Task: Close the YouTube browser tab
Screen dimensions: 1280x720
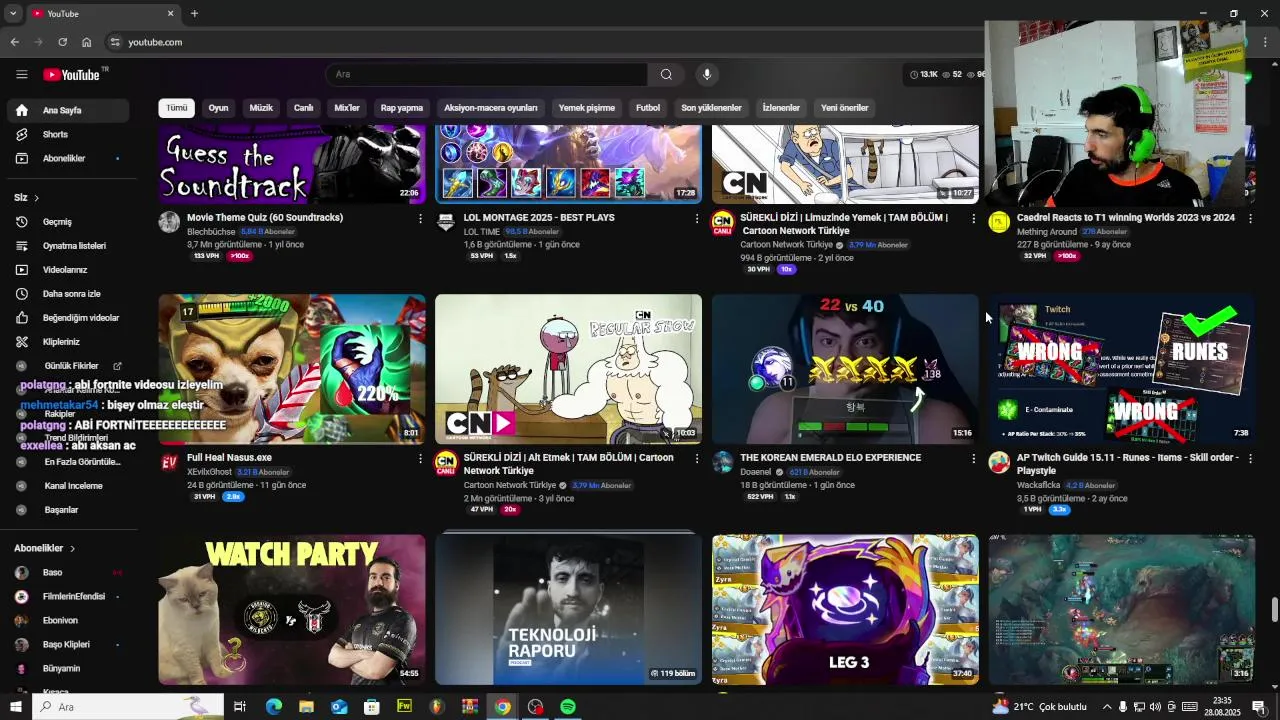Action: pos(170,13)
